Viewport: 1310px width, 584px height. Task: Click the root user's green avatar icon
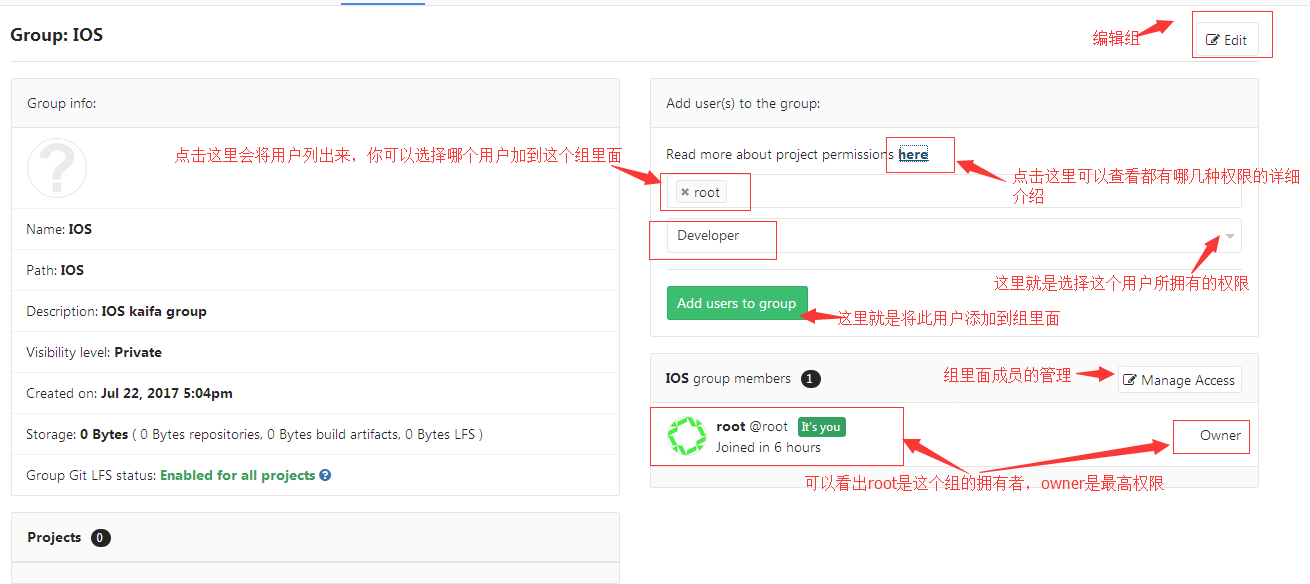[x=687, y=436]
